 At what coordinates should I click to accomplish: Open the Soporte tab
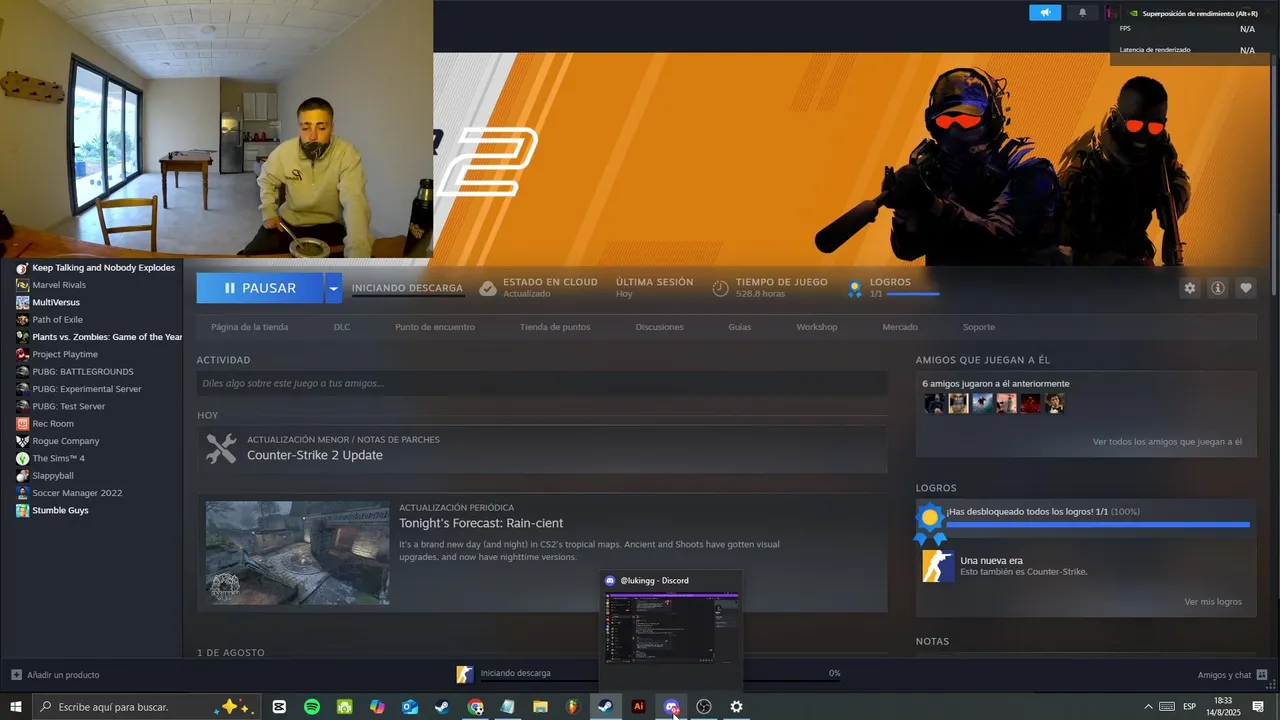click(979, 327)
